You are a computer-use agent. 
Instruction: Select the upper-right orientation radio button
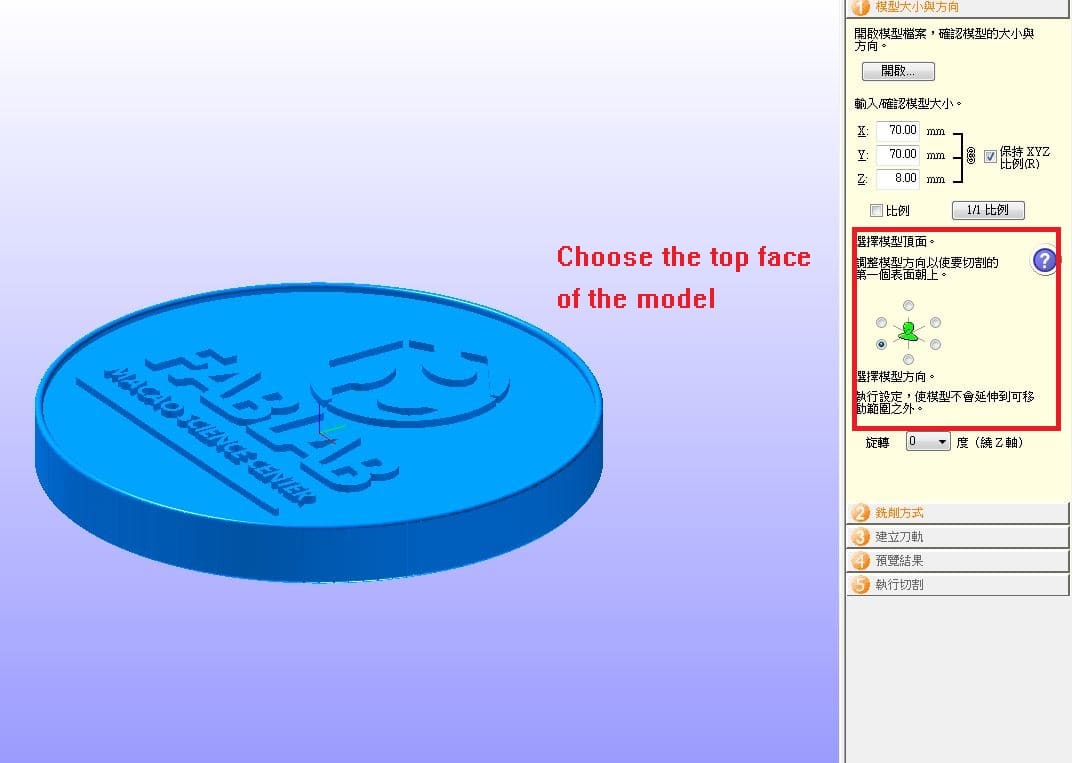click(935, 322)
